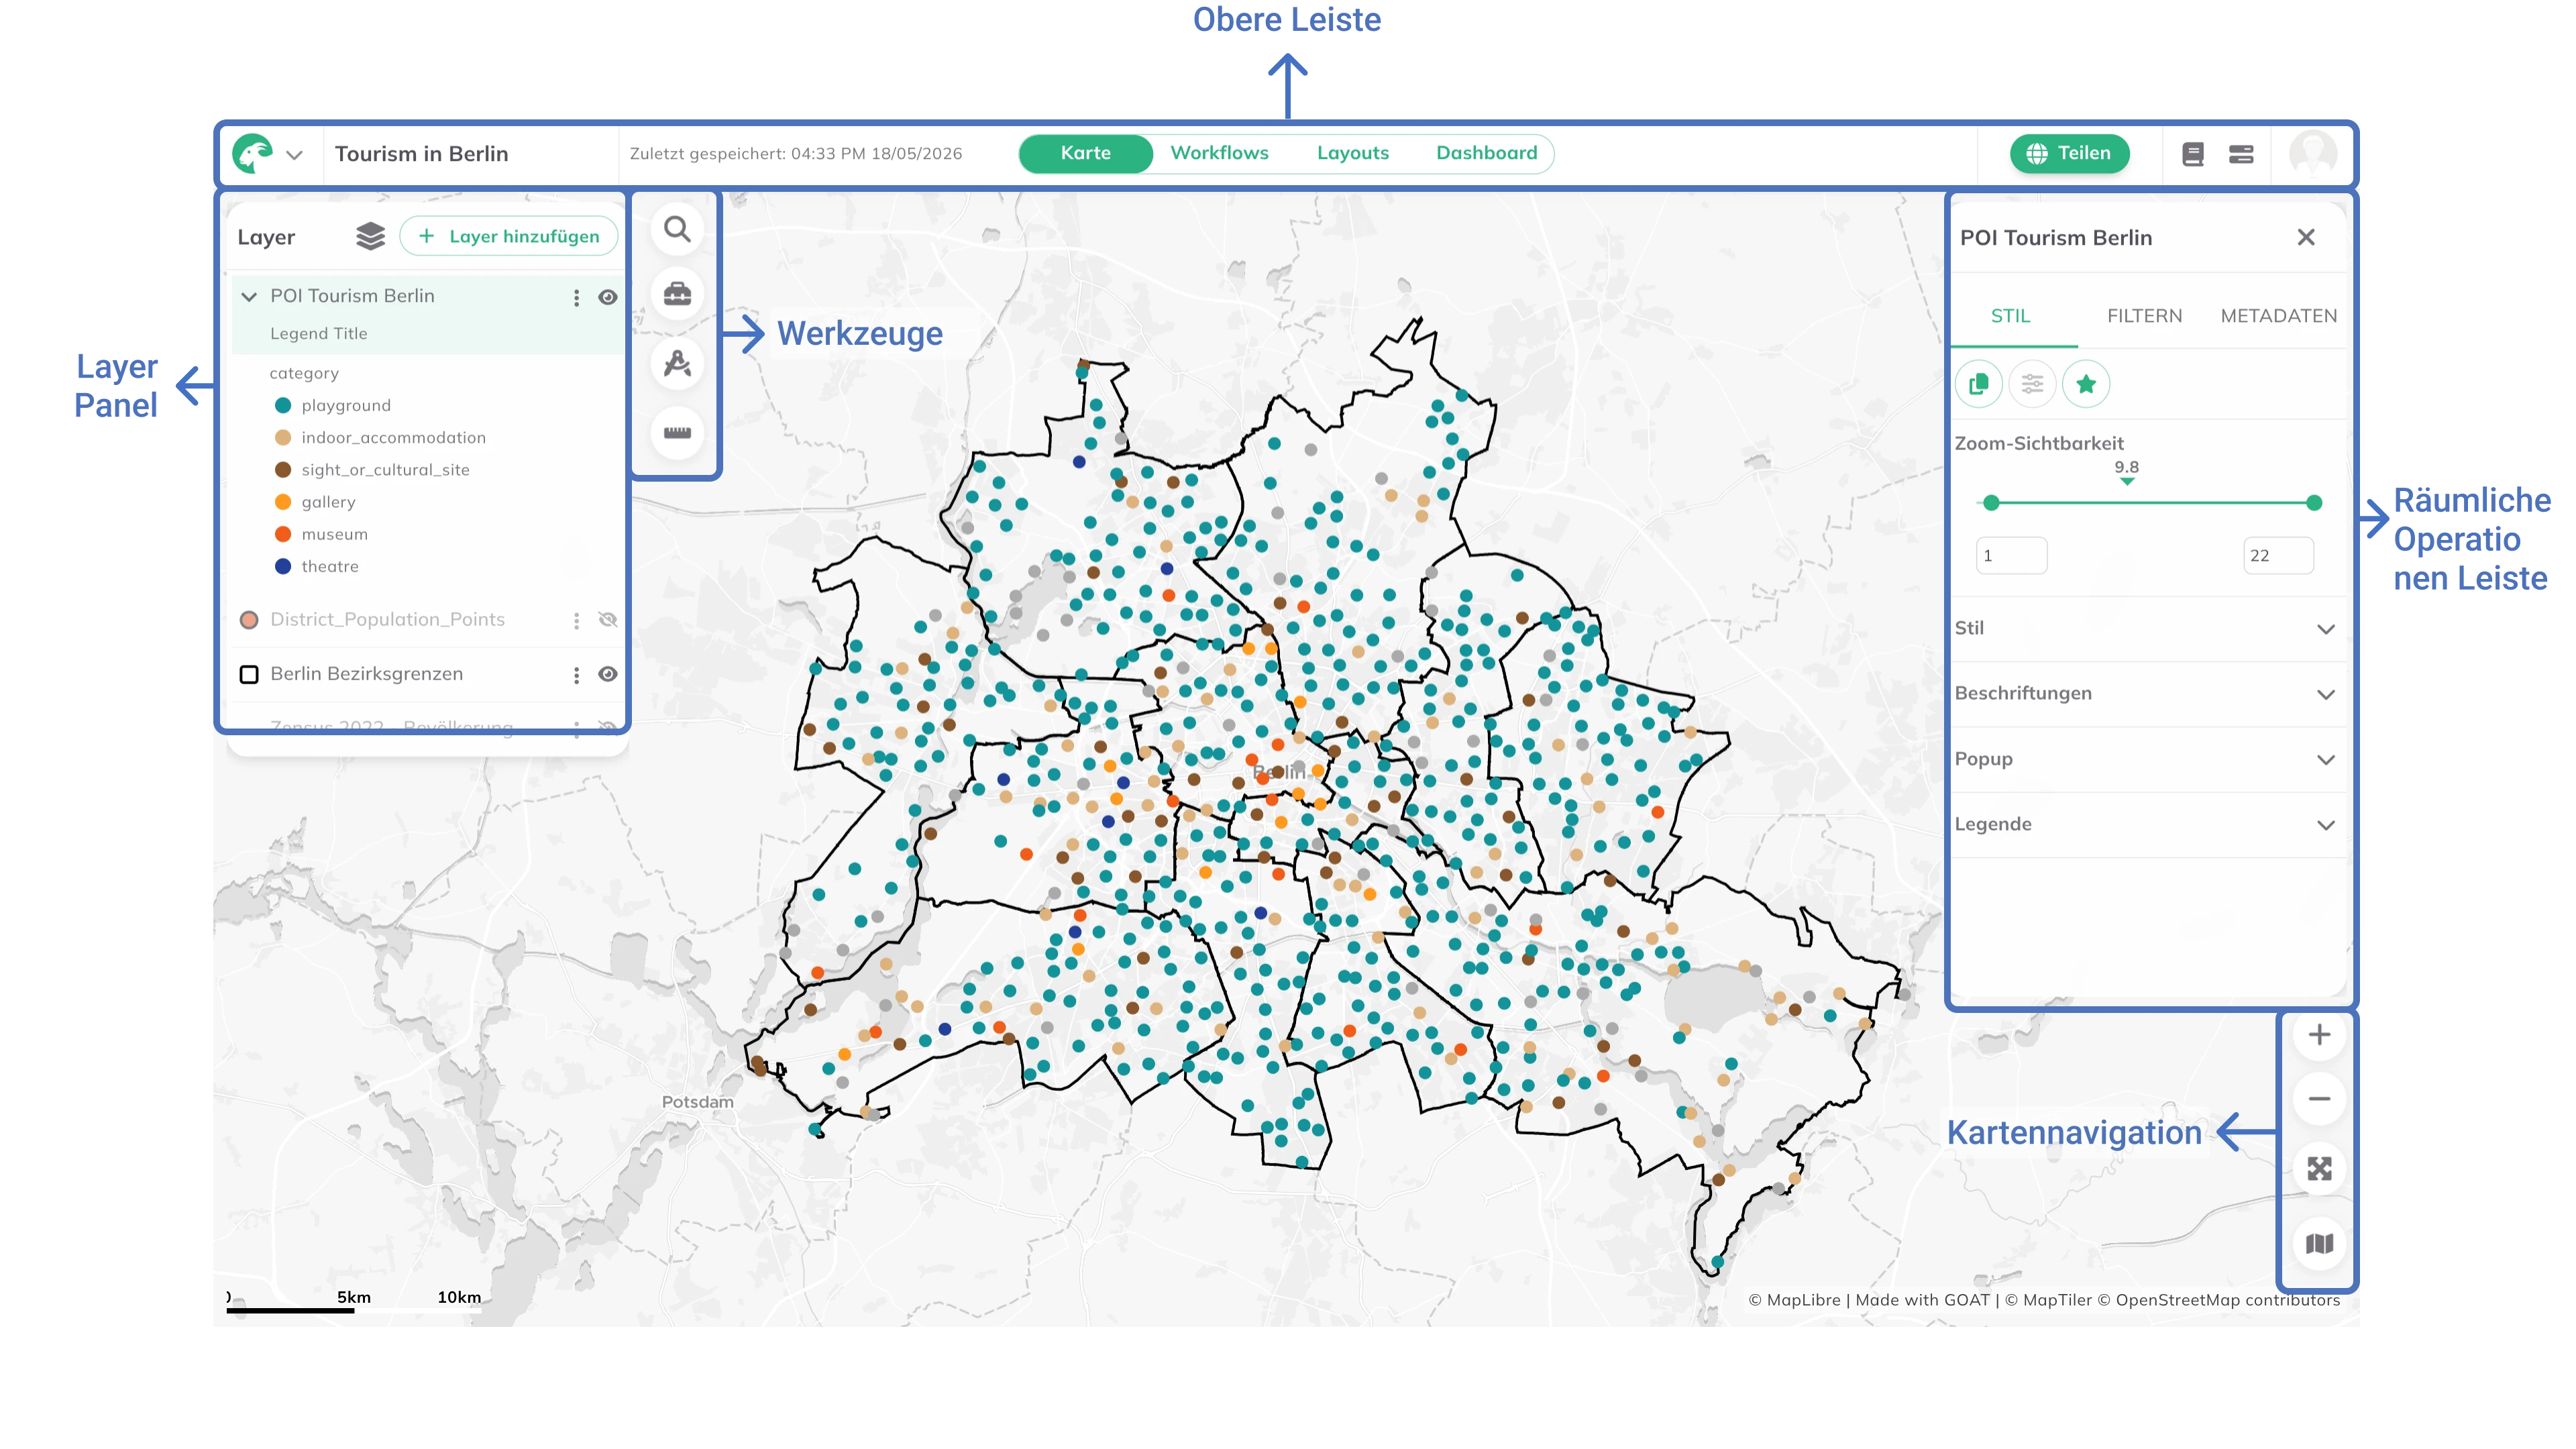Click the Potsdam label on the map
2576x1449 pixels.
[x=697, y=1102]
